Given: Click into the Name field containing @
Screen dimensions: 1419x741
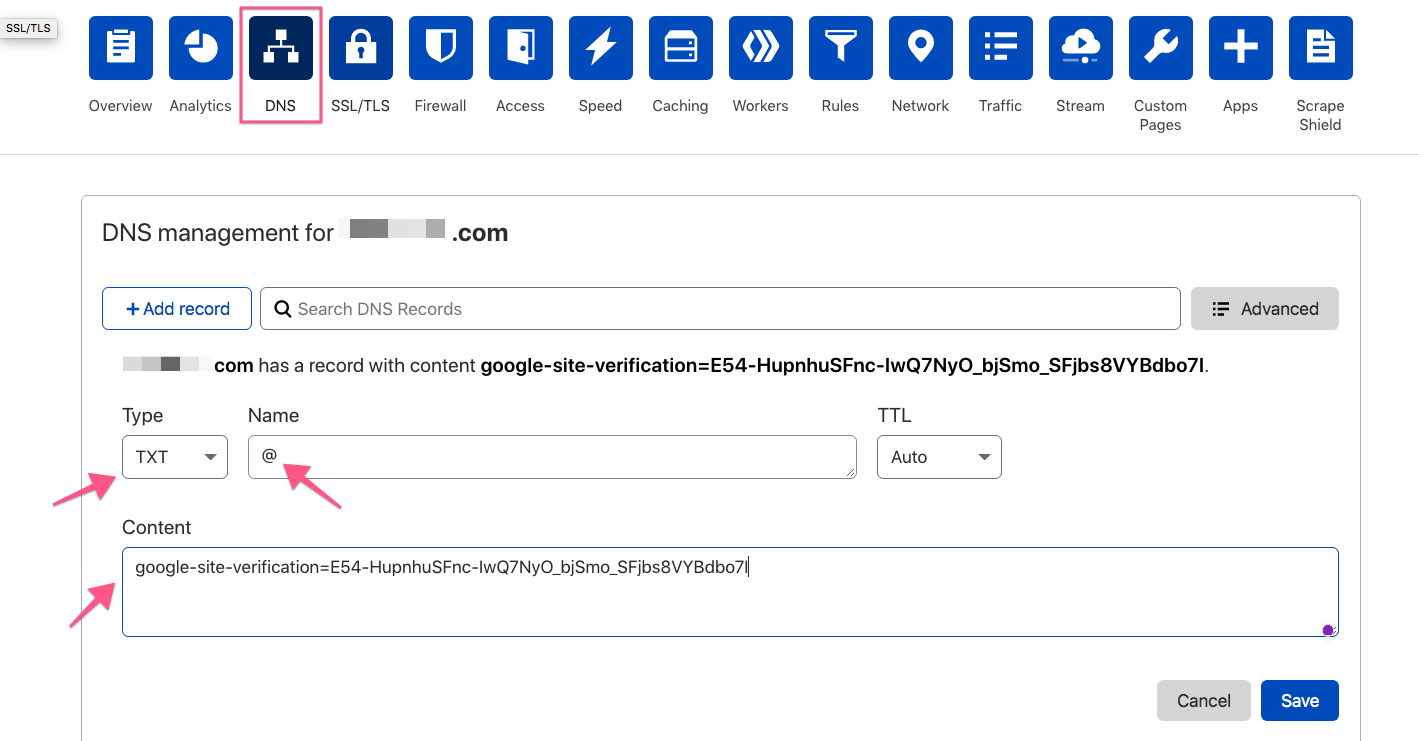Looking at the screenshot, I should click(552, 457).
